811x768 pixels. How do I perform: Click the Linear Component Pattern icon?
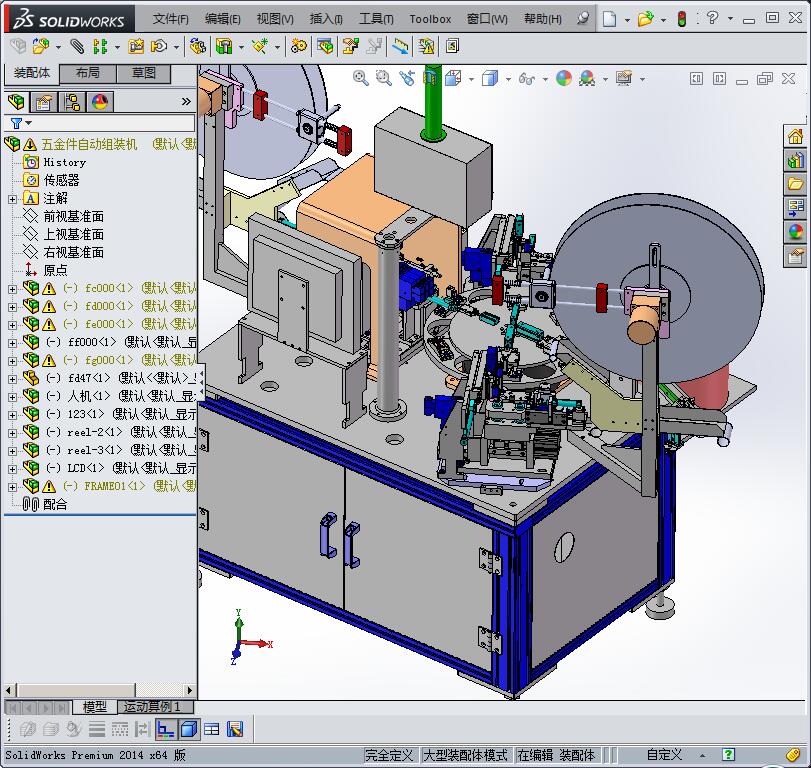click(x=100, y=47)
